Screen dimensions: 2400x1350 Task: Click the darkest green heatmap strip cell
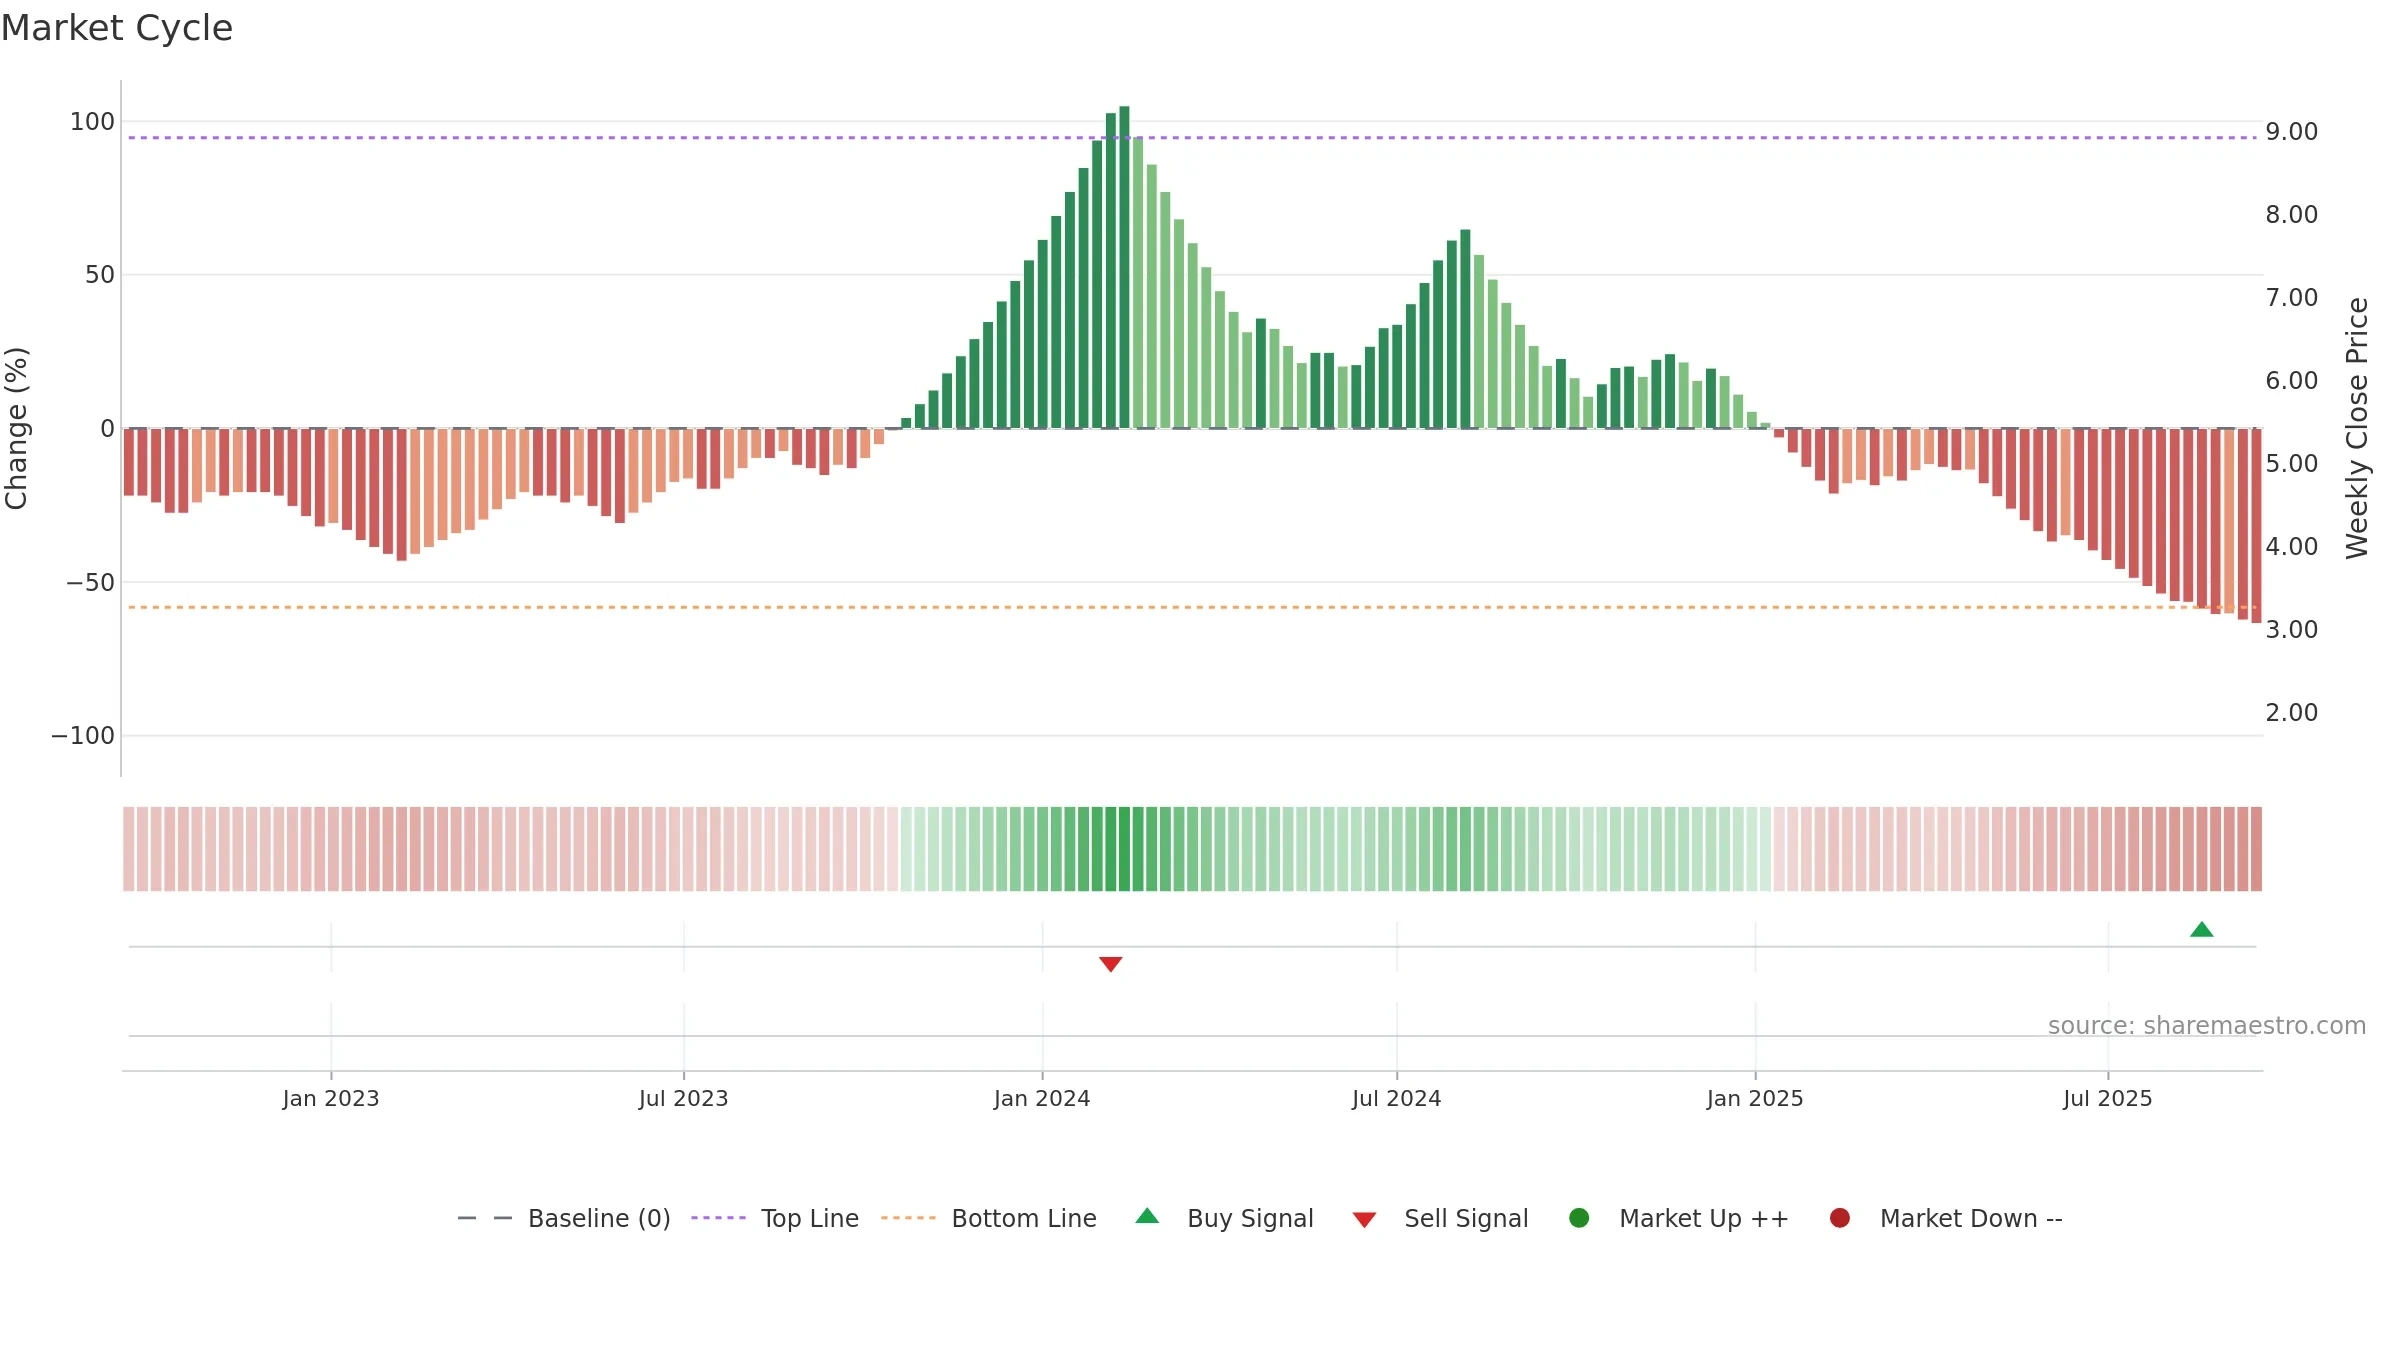tap(1125, 849)
